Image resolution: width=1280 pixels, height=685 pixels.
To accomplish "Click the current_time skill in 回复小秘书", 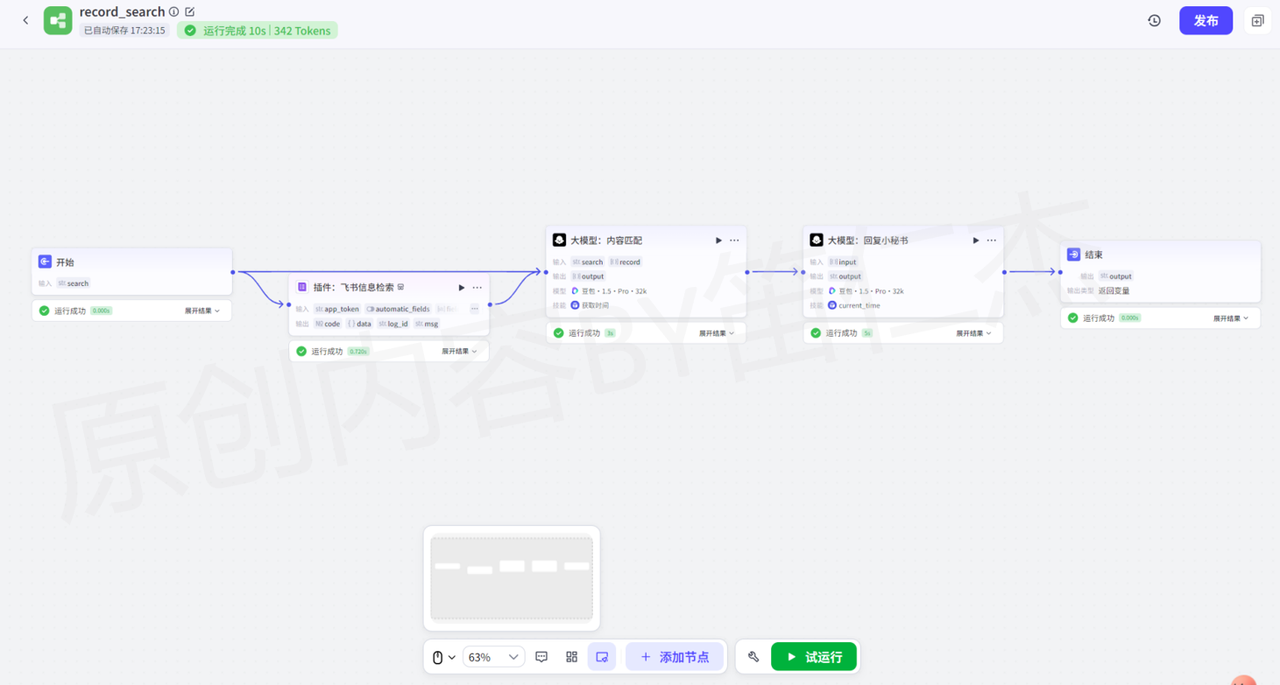I will point(854,305).
